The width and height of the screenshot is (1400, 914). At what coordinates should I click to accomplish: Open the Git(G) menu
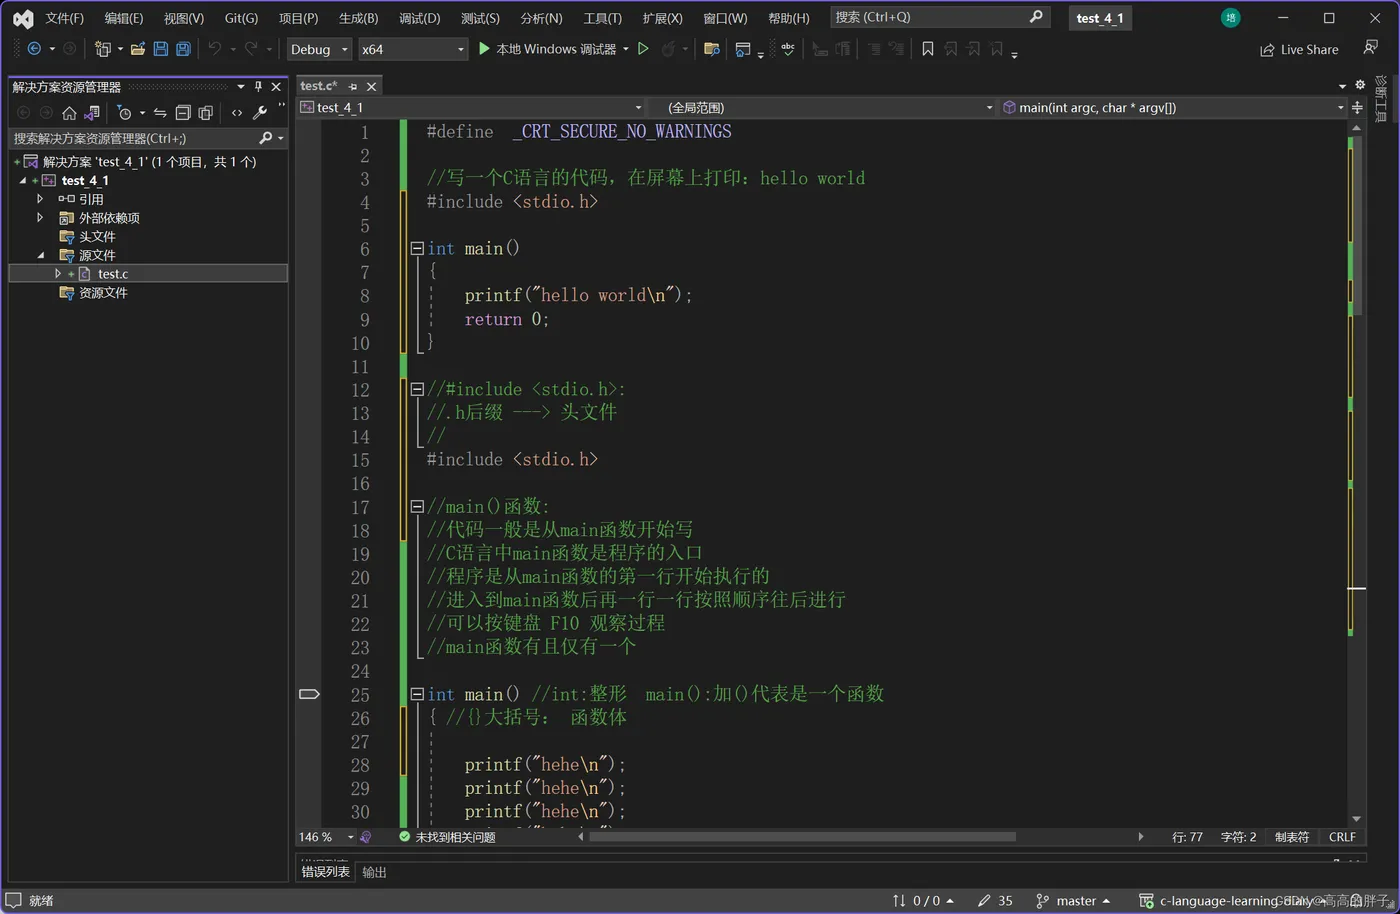point(241,18)
